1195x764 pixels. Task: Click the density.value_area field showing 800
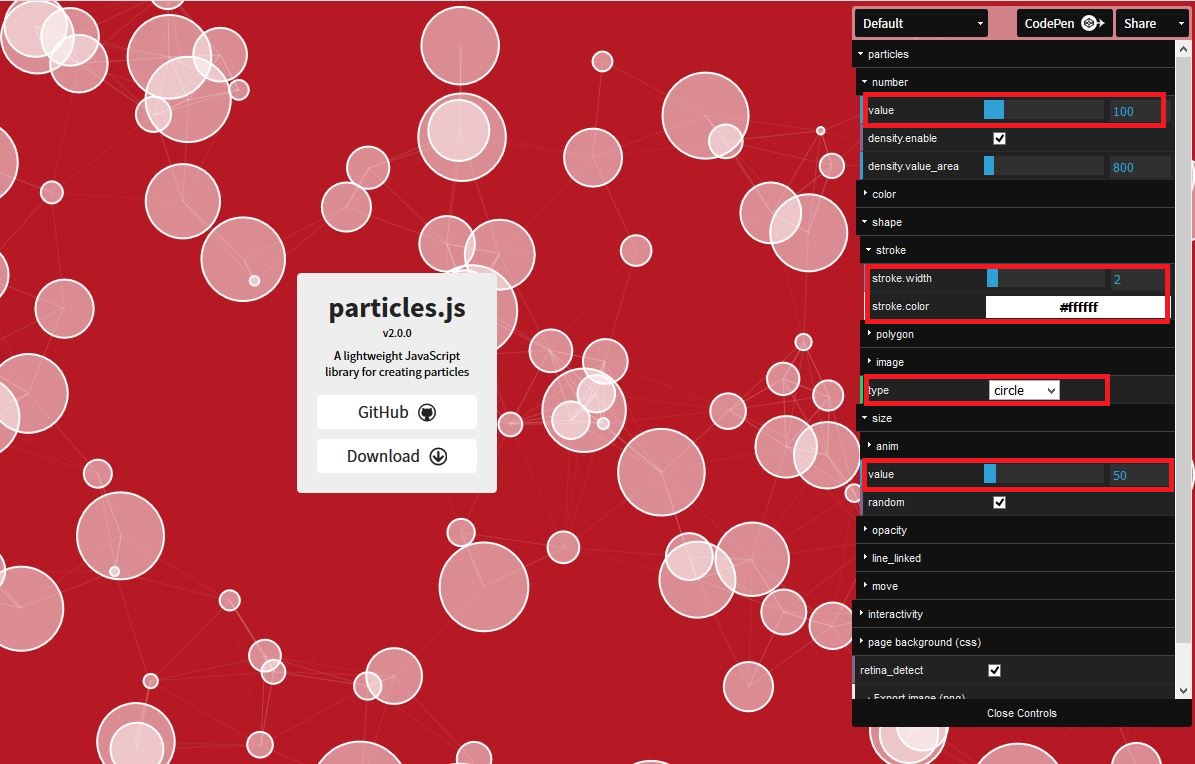coord(1139,167)
